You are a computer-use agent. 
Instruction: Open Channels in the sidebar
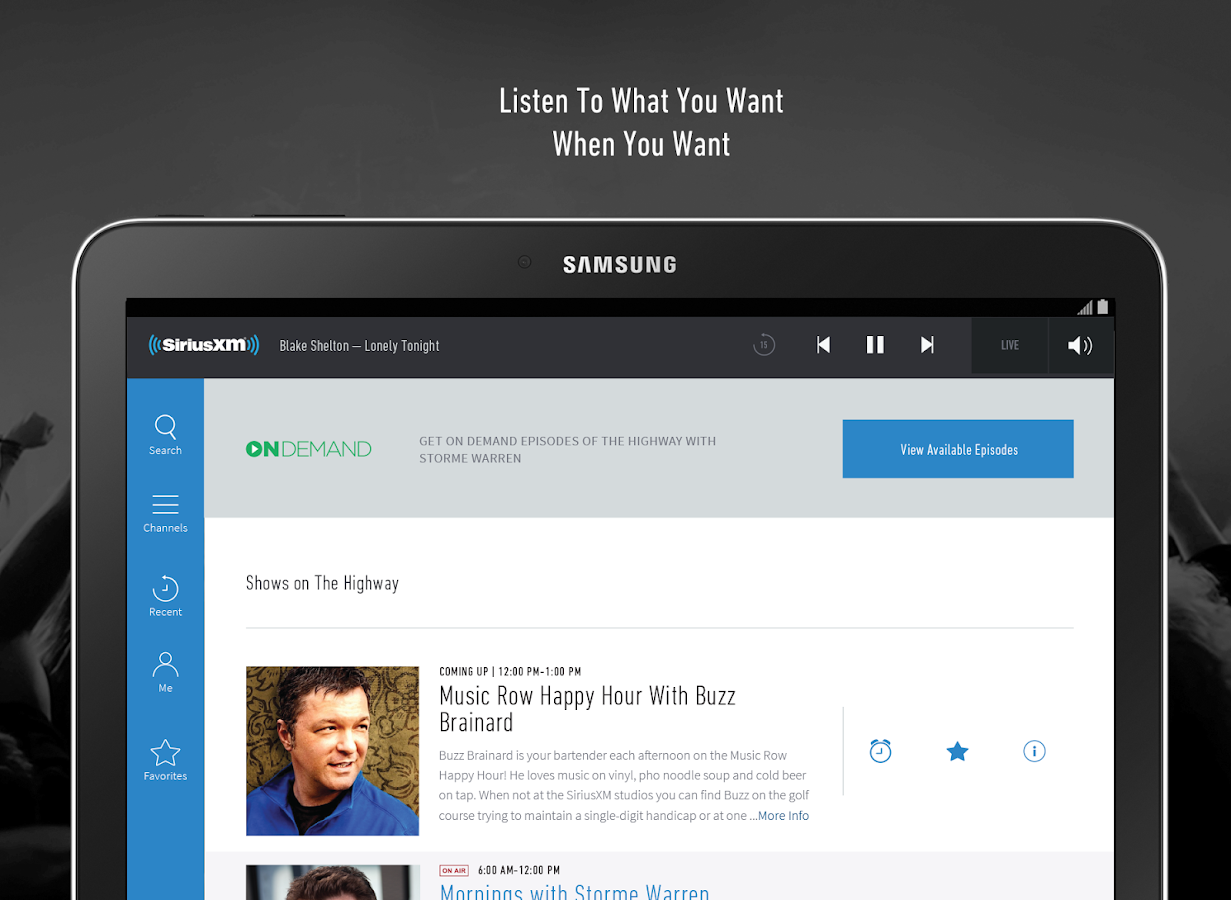tap(165, 514)
